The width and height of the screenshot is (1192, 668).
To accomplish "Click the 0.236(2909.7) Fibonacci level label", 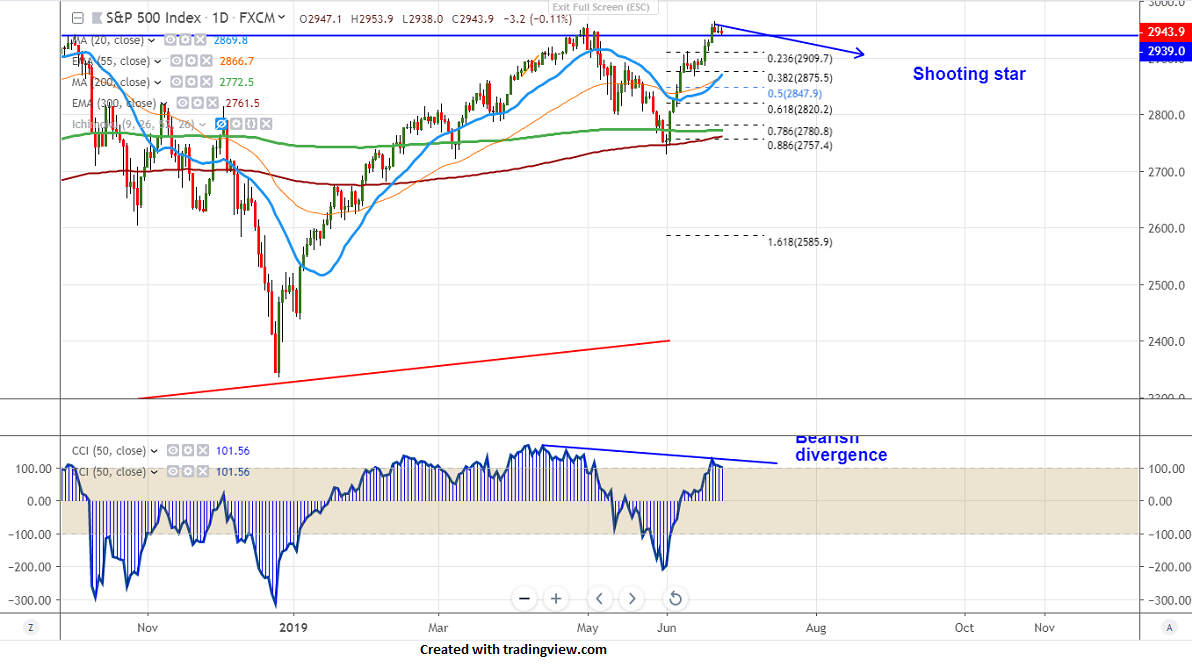I will [800, 59].
